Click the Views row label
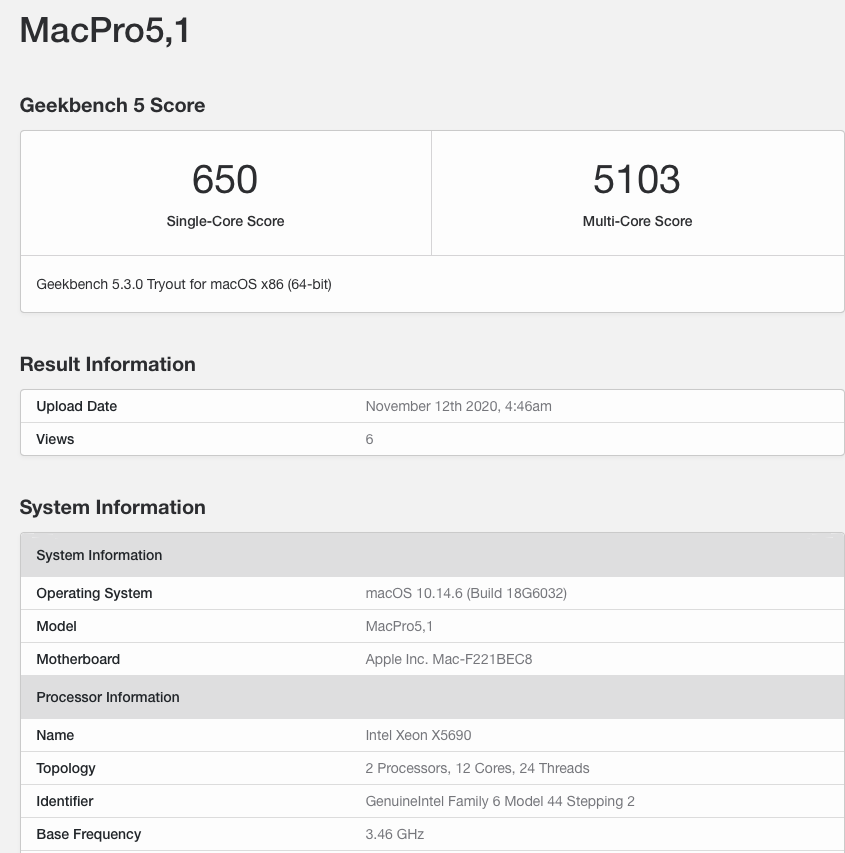Screen dimensions: 845x853 pos(55,439)
